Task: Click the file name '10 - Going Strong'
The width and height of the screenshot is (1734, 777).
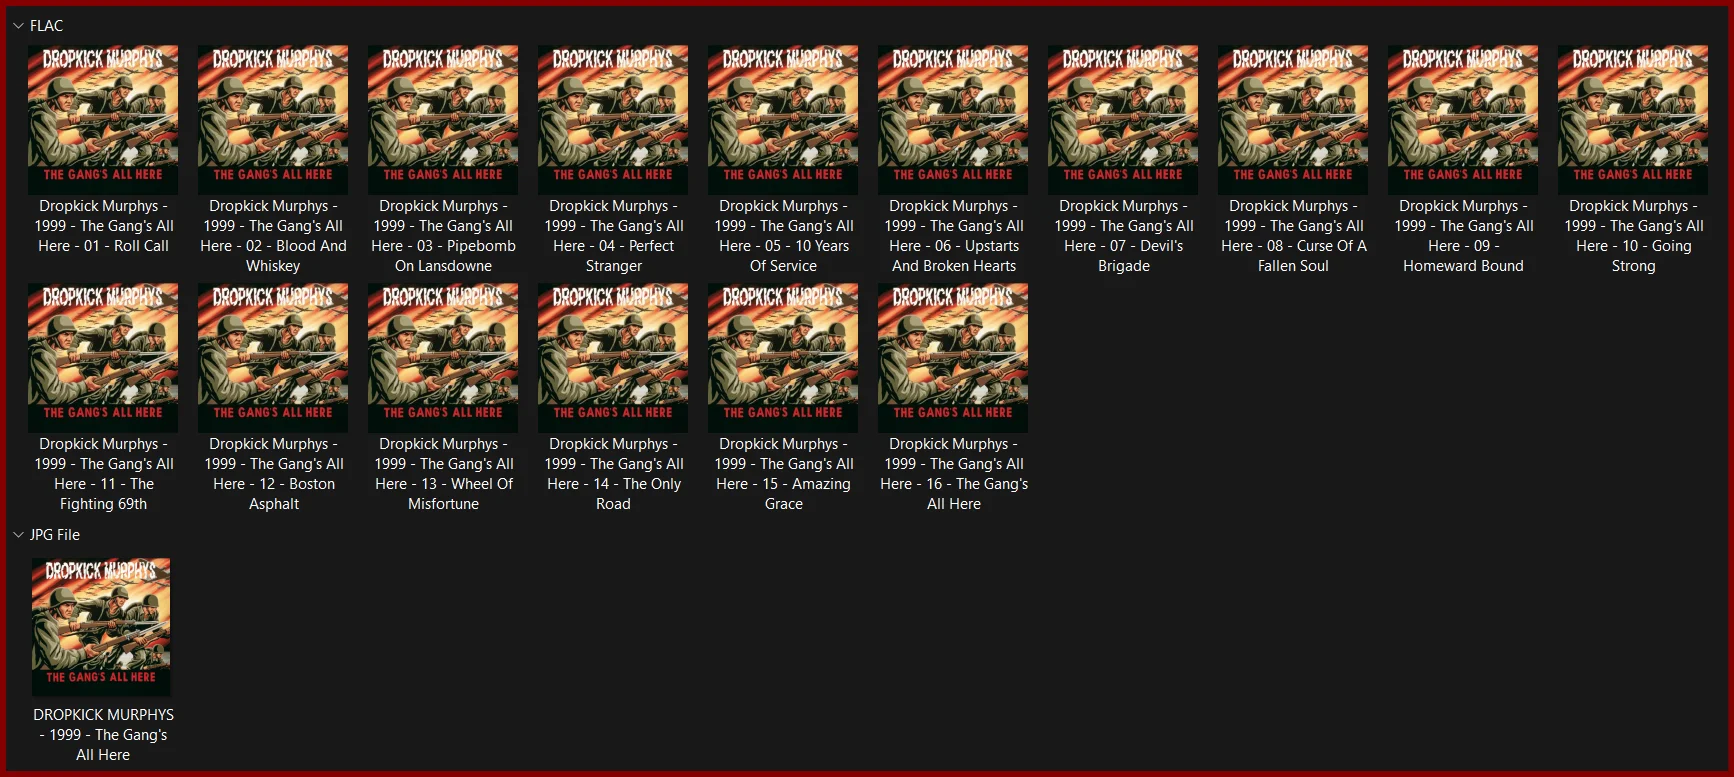Action: click(1633, 236)
